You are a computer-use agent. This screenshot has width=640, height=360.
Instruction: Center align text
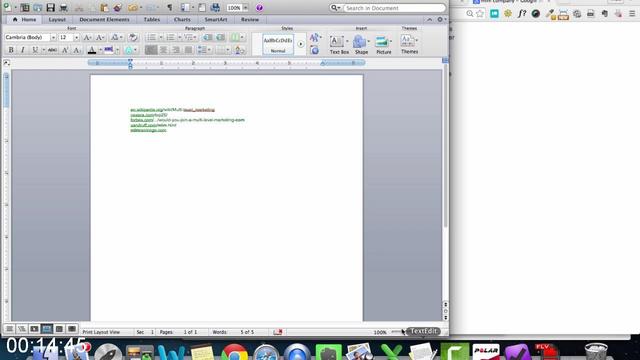point(163,50)
